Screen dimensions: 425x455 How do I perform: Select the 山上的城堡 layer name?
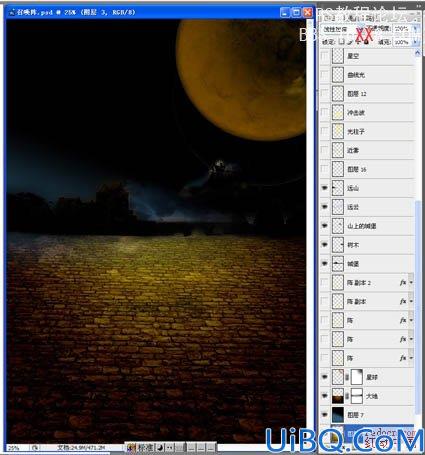point(362,226)
